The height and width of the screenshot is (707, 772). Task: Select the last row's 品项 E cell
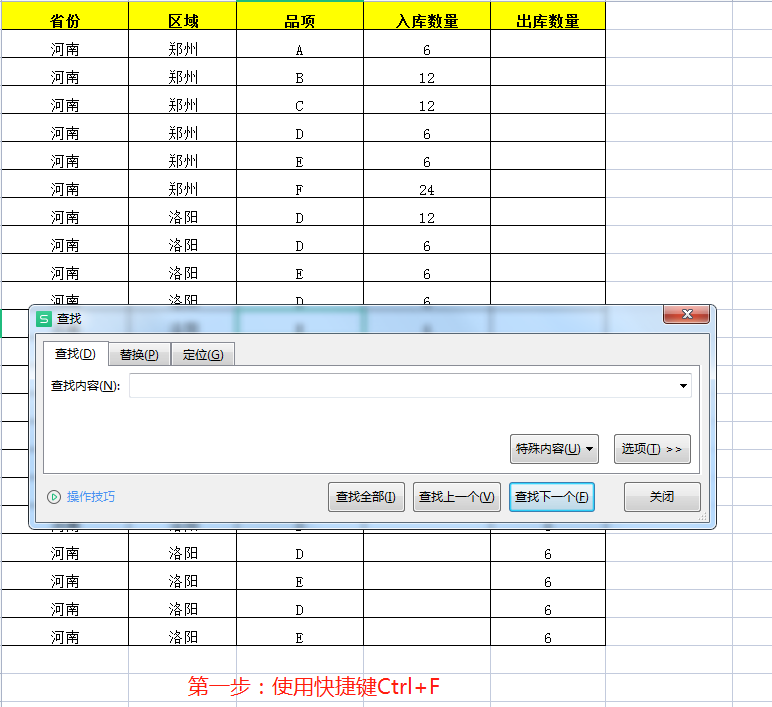(300, 632)
